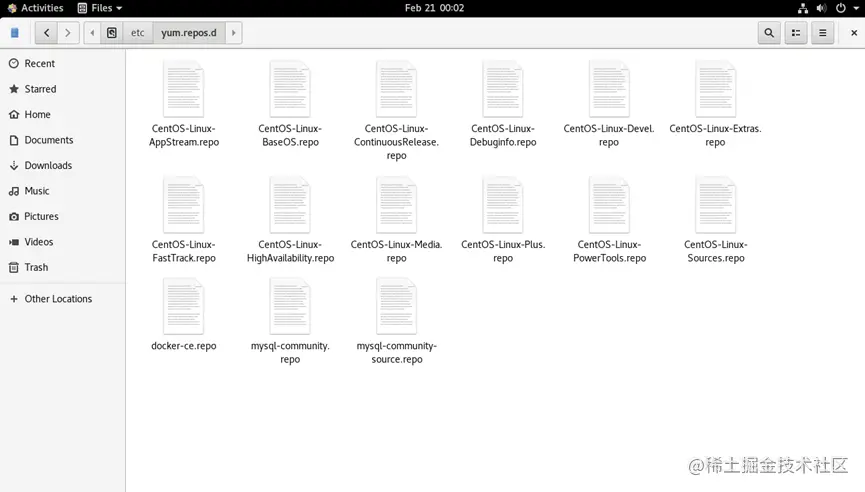The height and width of the screenshot is (492, 865).
Task: Select the CentOS-Linux-Sources.repo file icon
Action: pos(716,205)
